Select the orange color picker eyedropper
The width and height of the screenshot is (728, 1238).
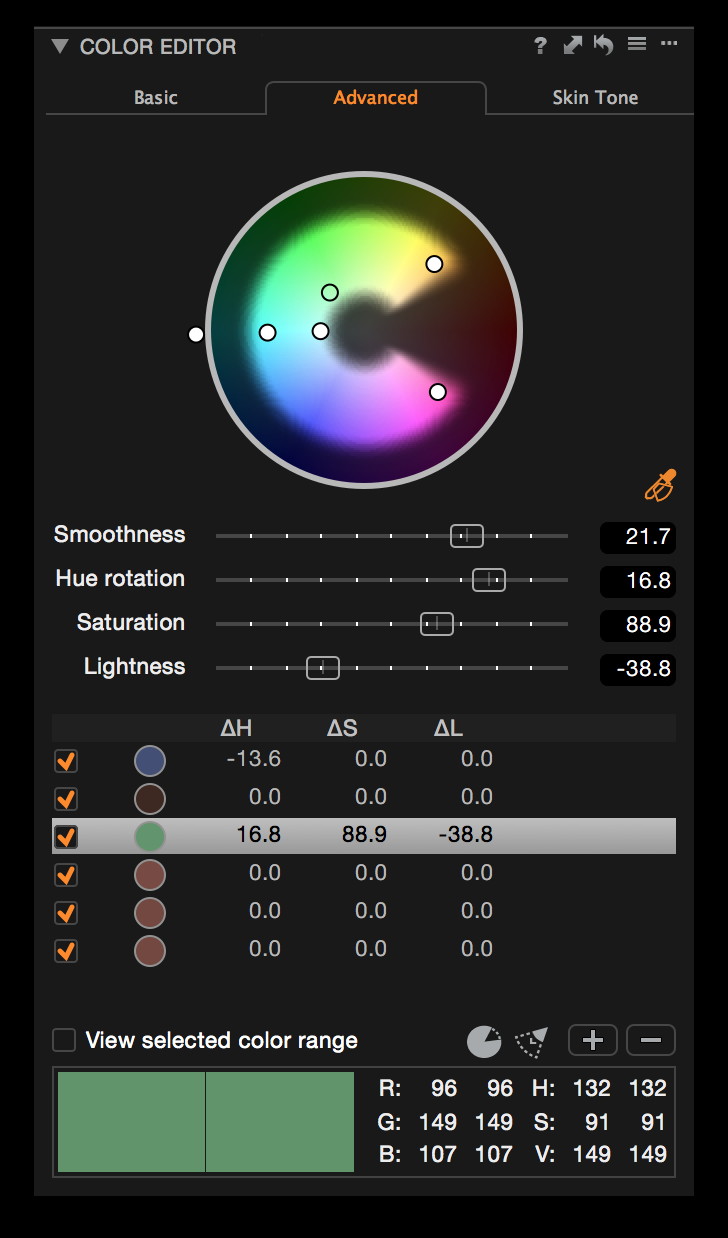[x=660, y=486]
